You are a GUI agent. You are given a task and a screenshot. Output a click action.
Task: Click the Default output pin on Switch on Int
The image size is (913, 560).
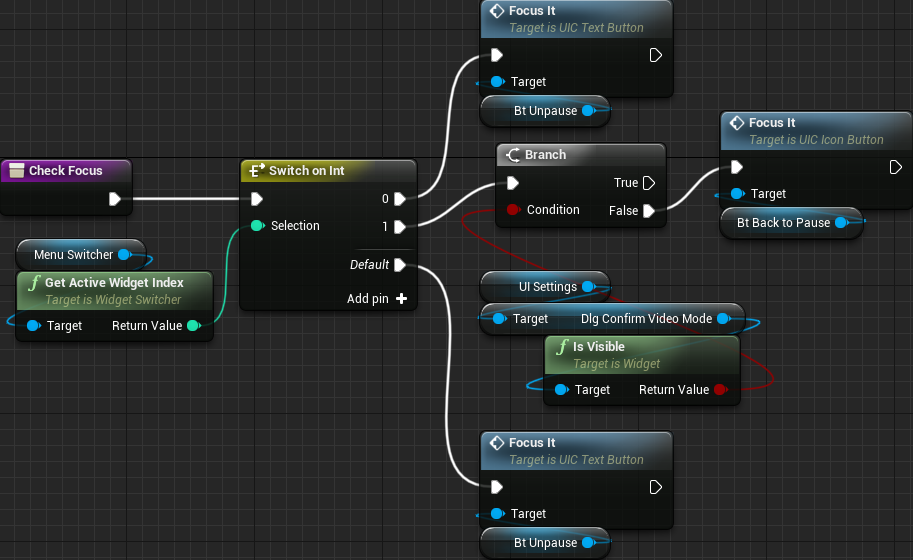pyautogui.click(x=400, y=265)
